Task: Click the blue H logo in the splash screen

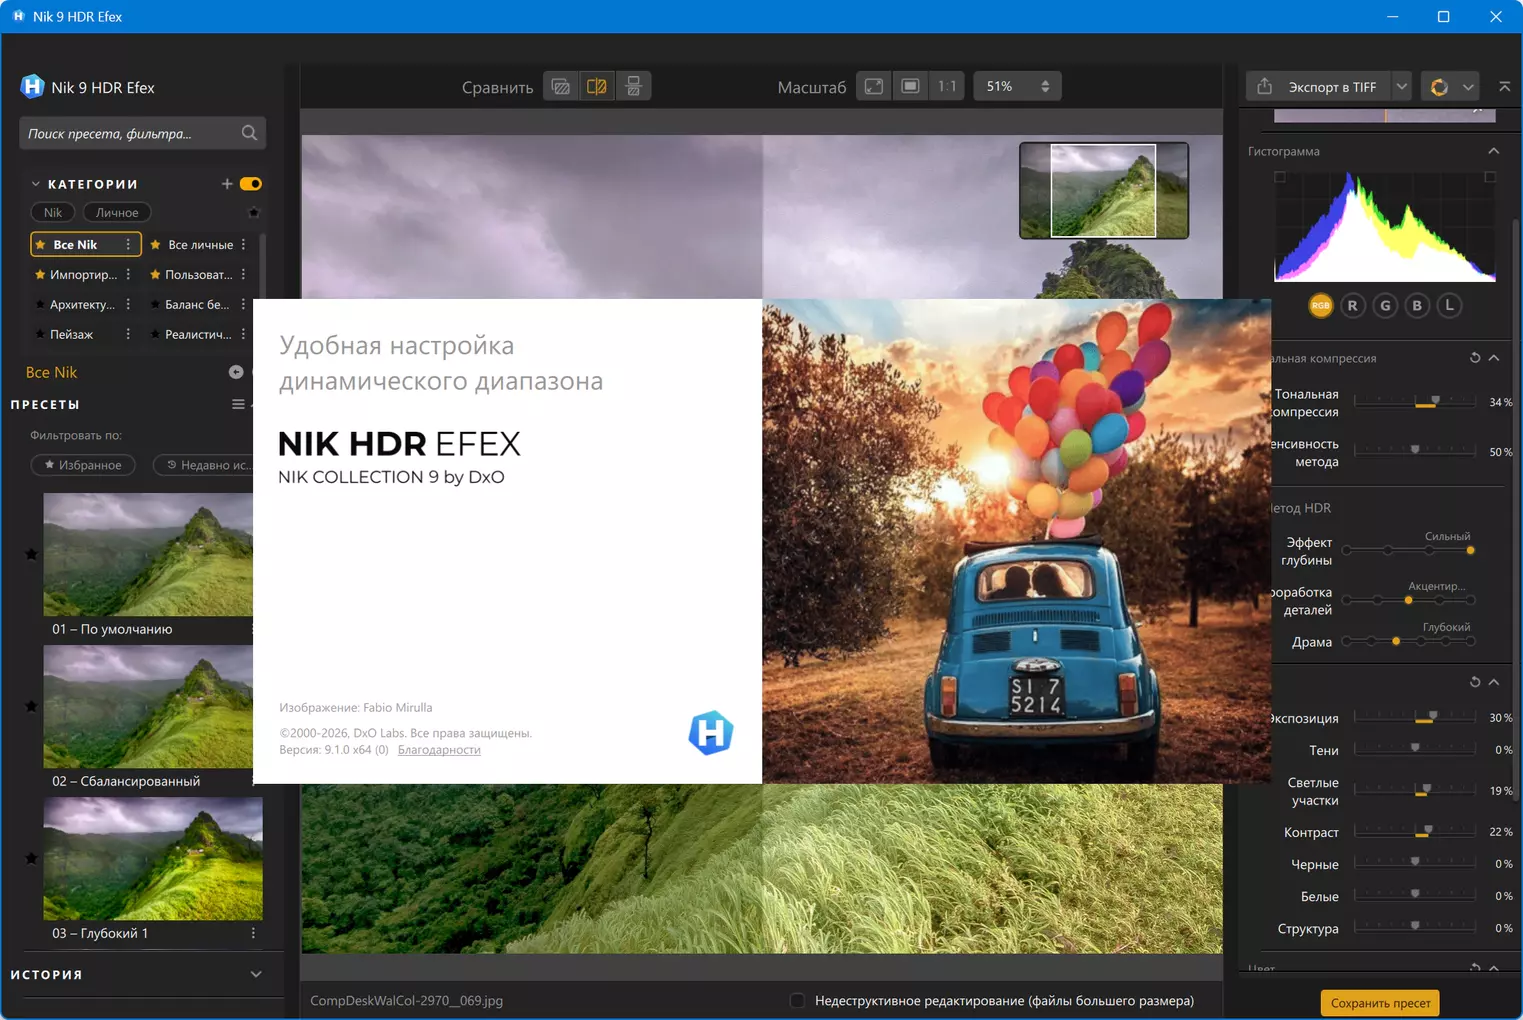Action: click(711, 733)
